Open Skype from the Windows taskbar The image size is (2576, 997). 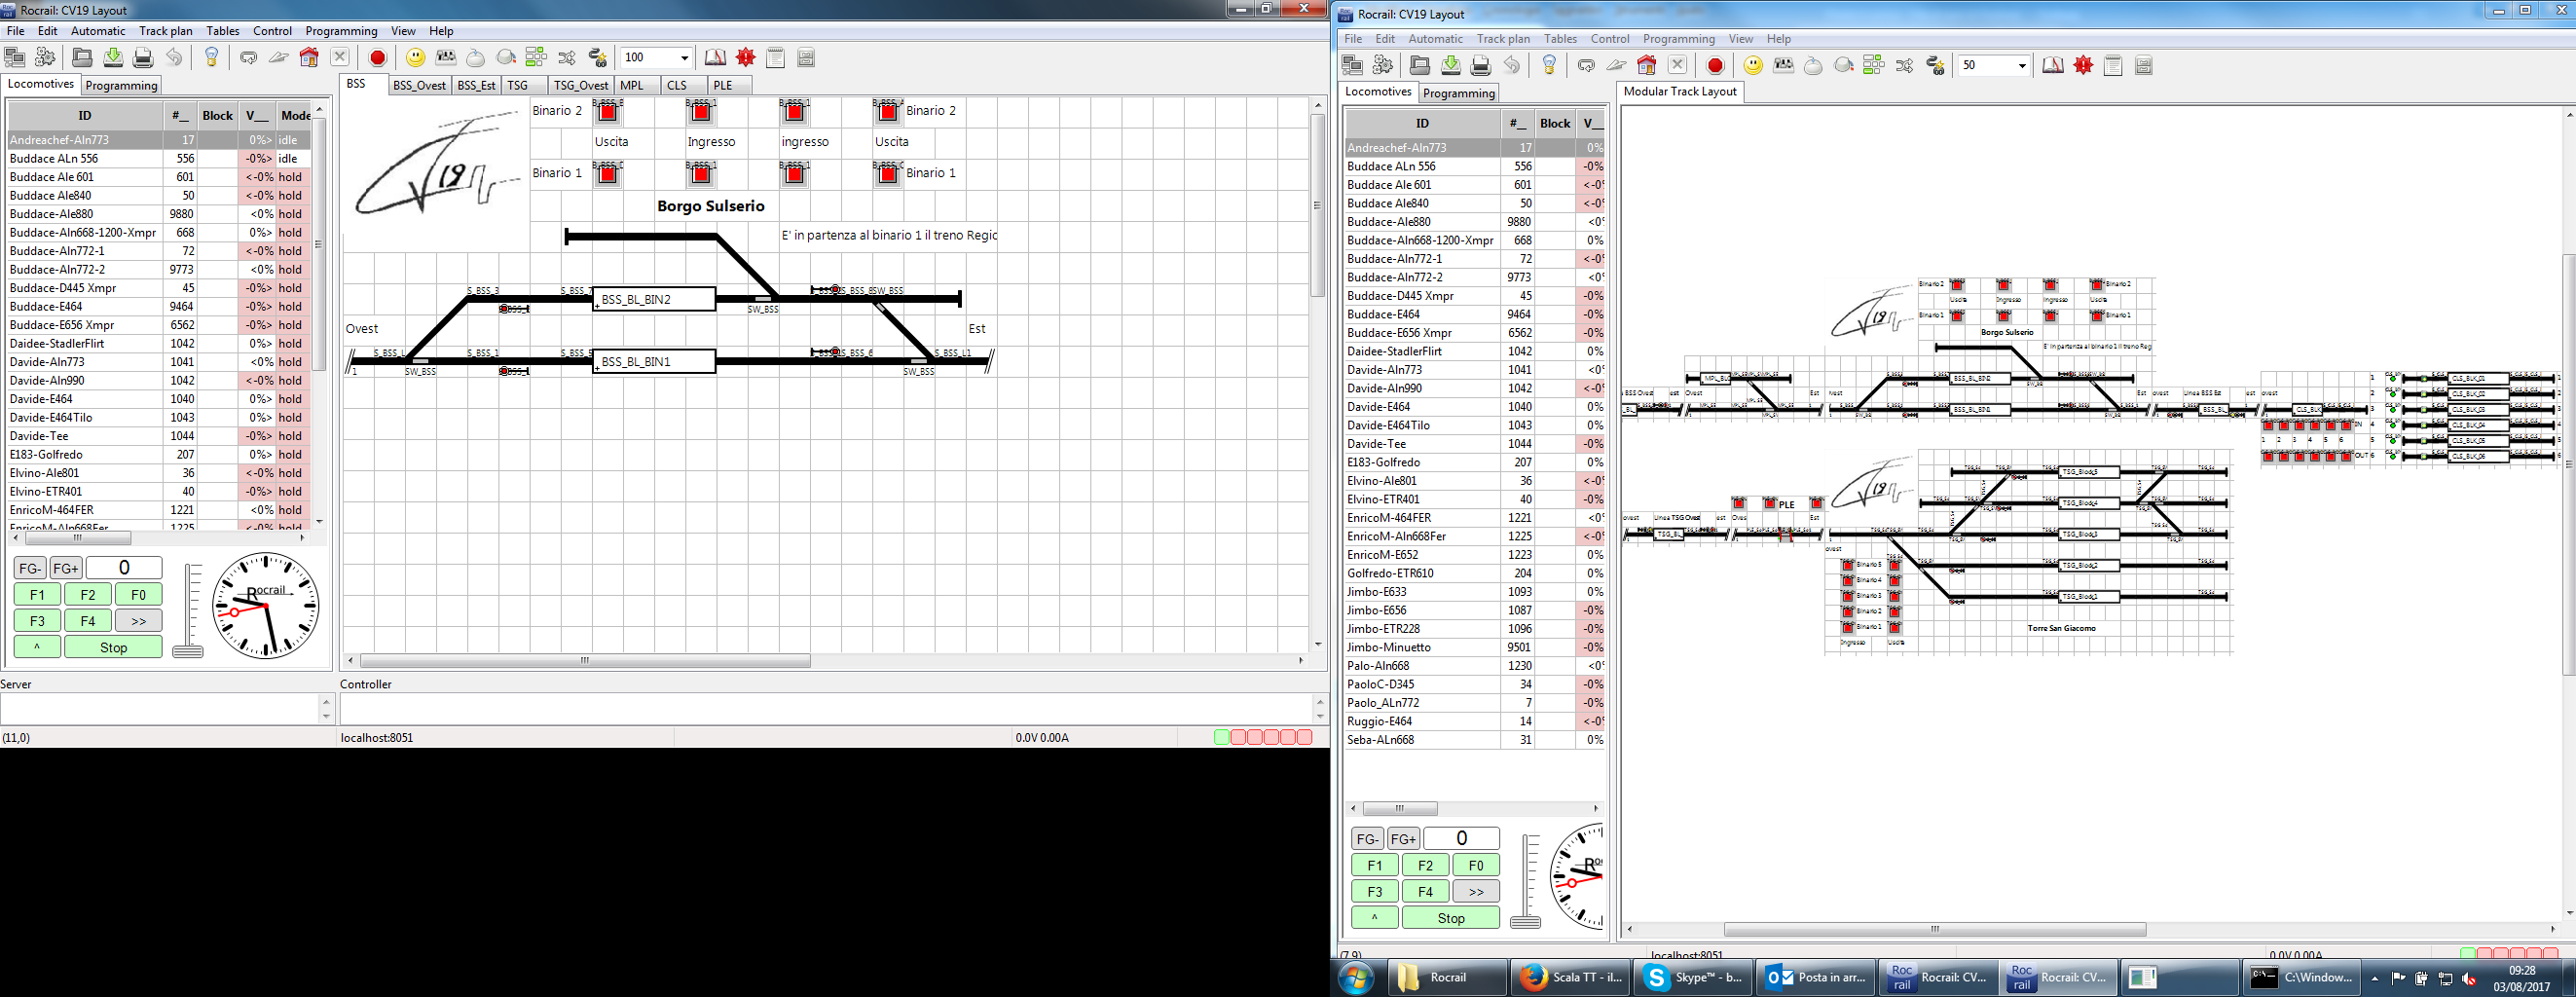(1691, 977)
